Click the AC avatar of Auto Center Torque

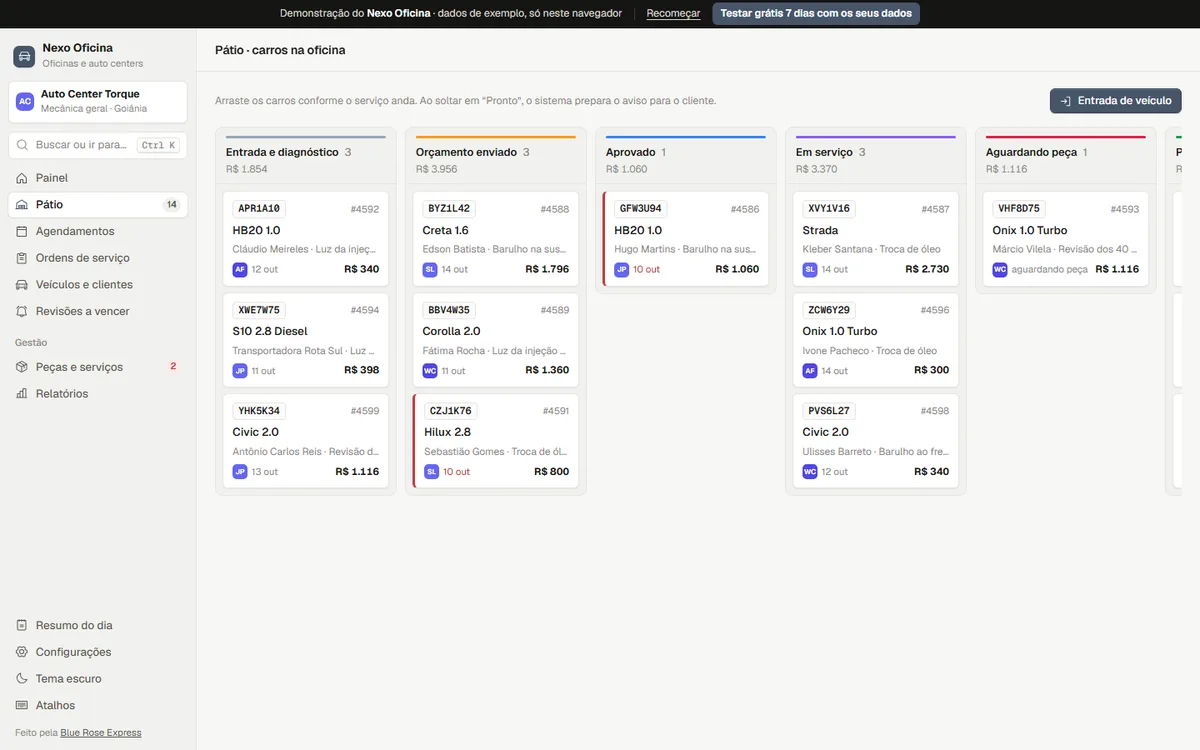tap(25, 101)
